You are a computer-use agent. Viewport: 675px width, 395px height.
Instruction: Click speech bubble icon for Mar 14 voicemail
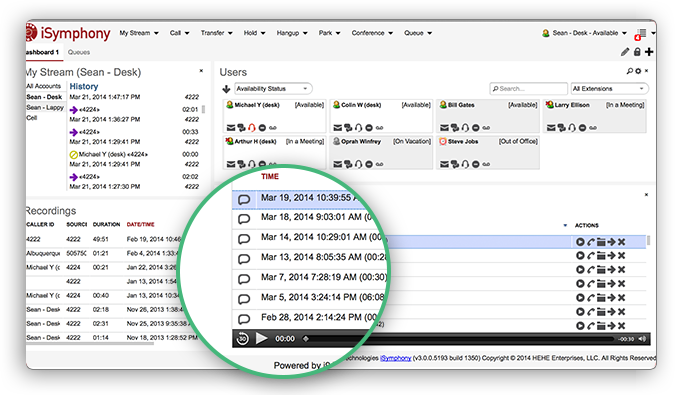[244, 239]
